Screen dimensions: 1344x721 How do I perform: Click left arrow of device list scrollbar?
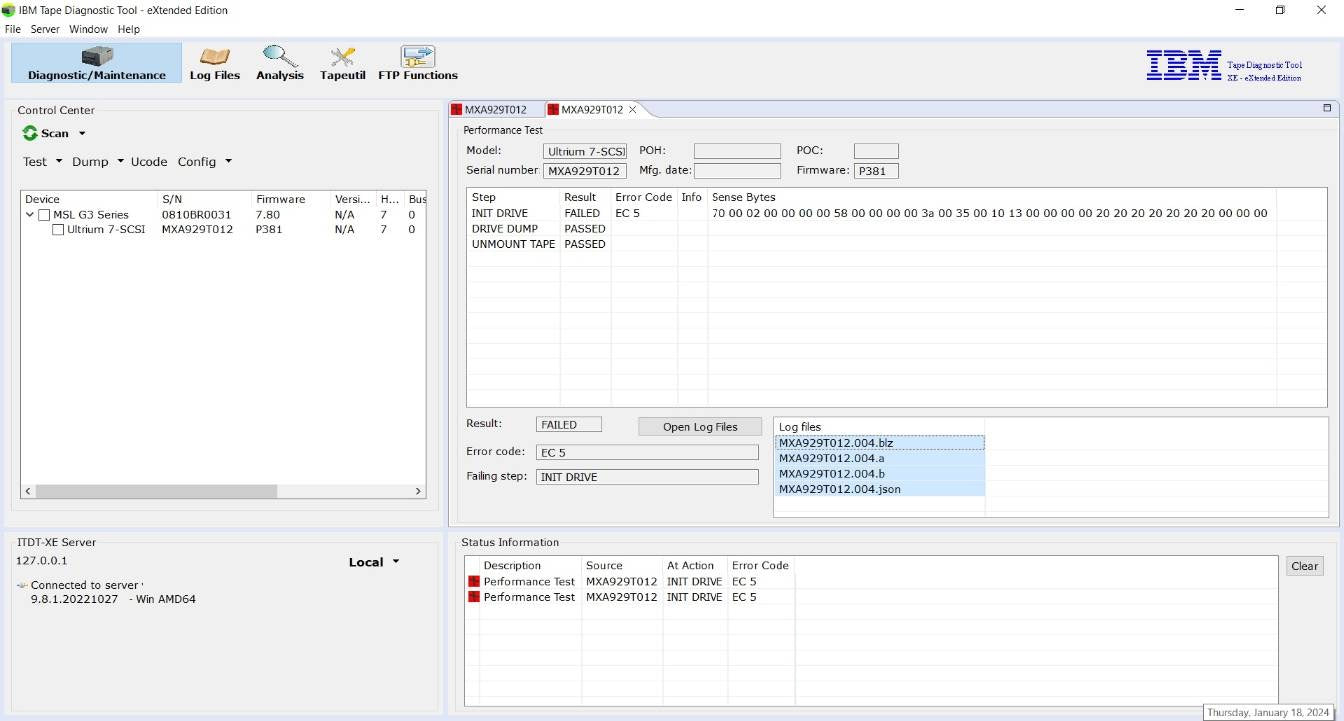28,491
